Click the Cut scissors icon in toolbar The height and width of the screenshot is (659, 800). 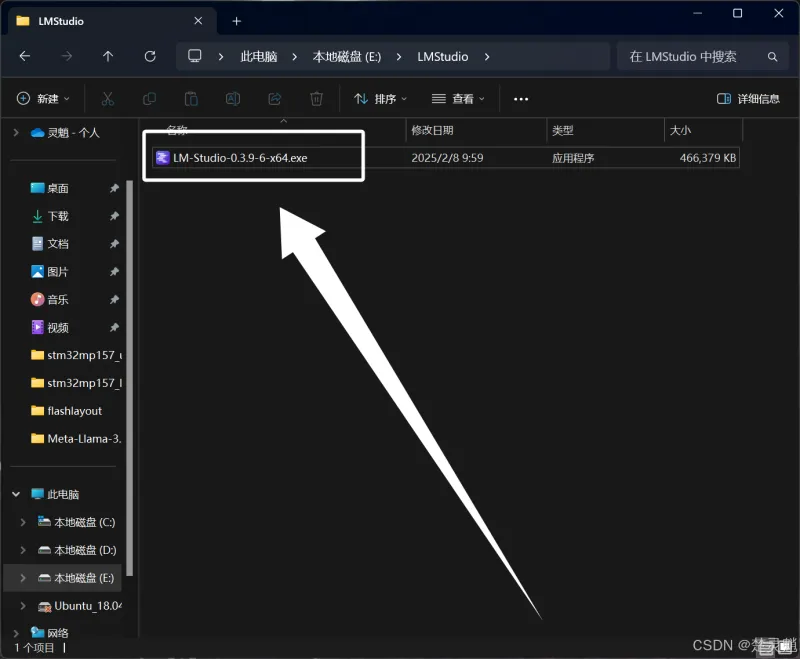(x=108, y=99)
